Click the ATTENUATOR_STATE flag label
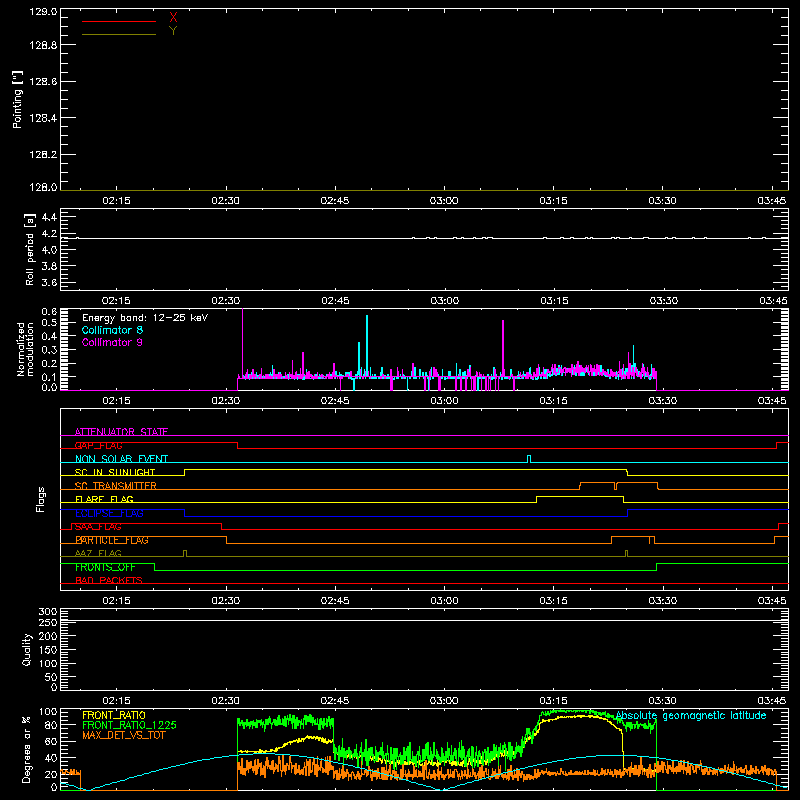The height and width of the screenshot is (800, 800). pyautogui.click(x=121, y=432)
